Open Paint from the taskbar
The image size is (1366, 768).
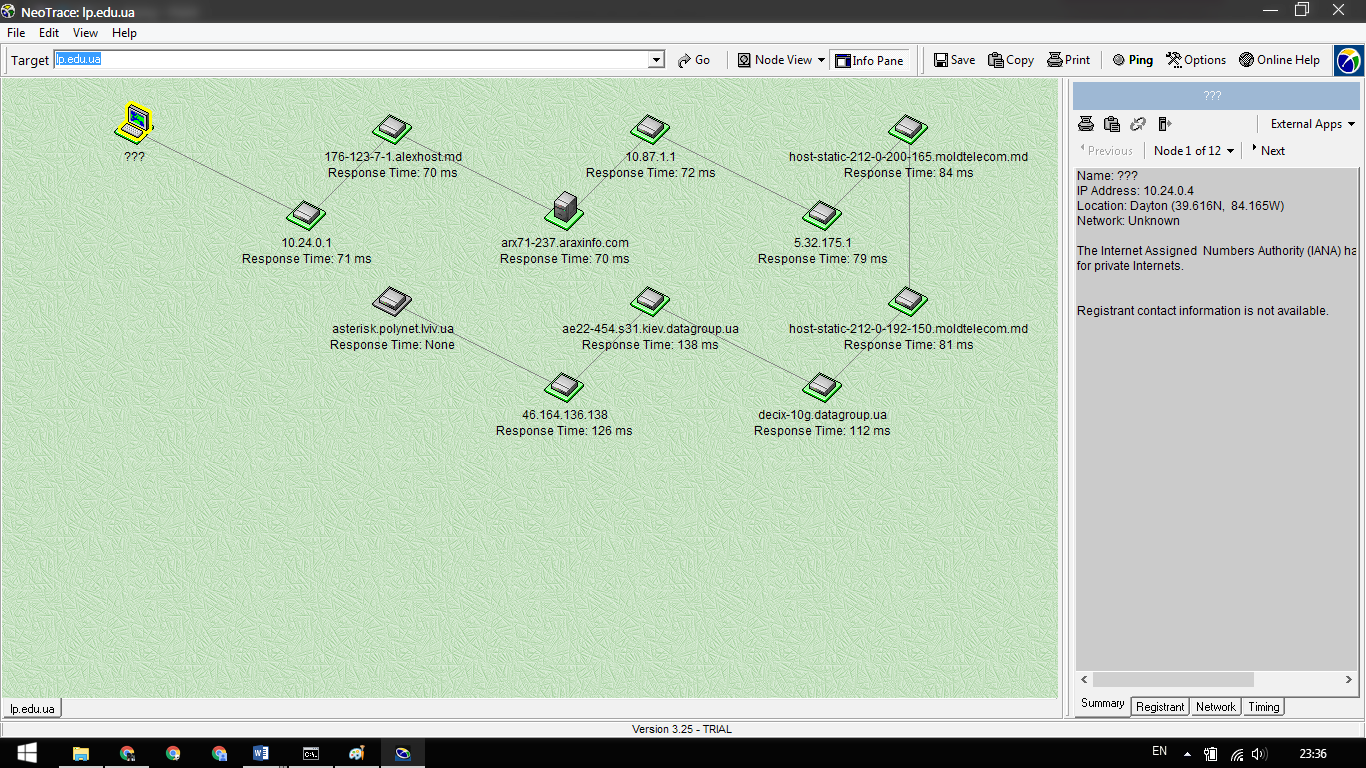tap(356, 753)
